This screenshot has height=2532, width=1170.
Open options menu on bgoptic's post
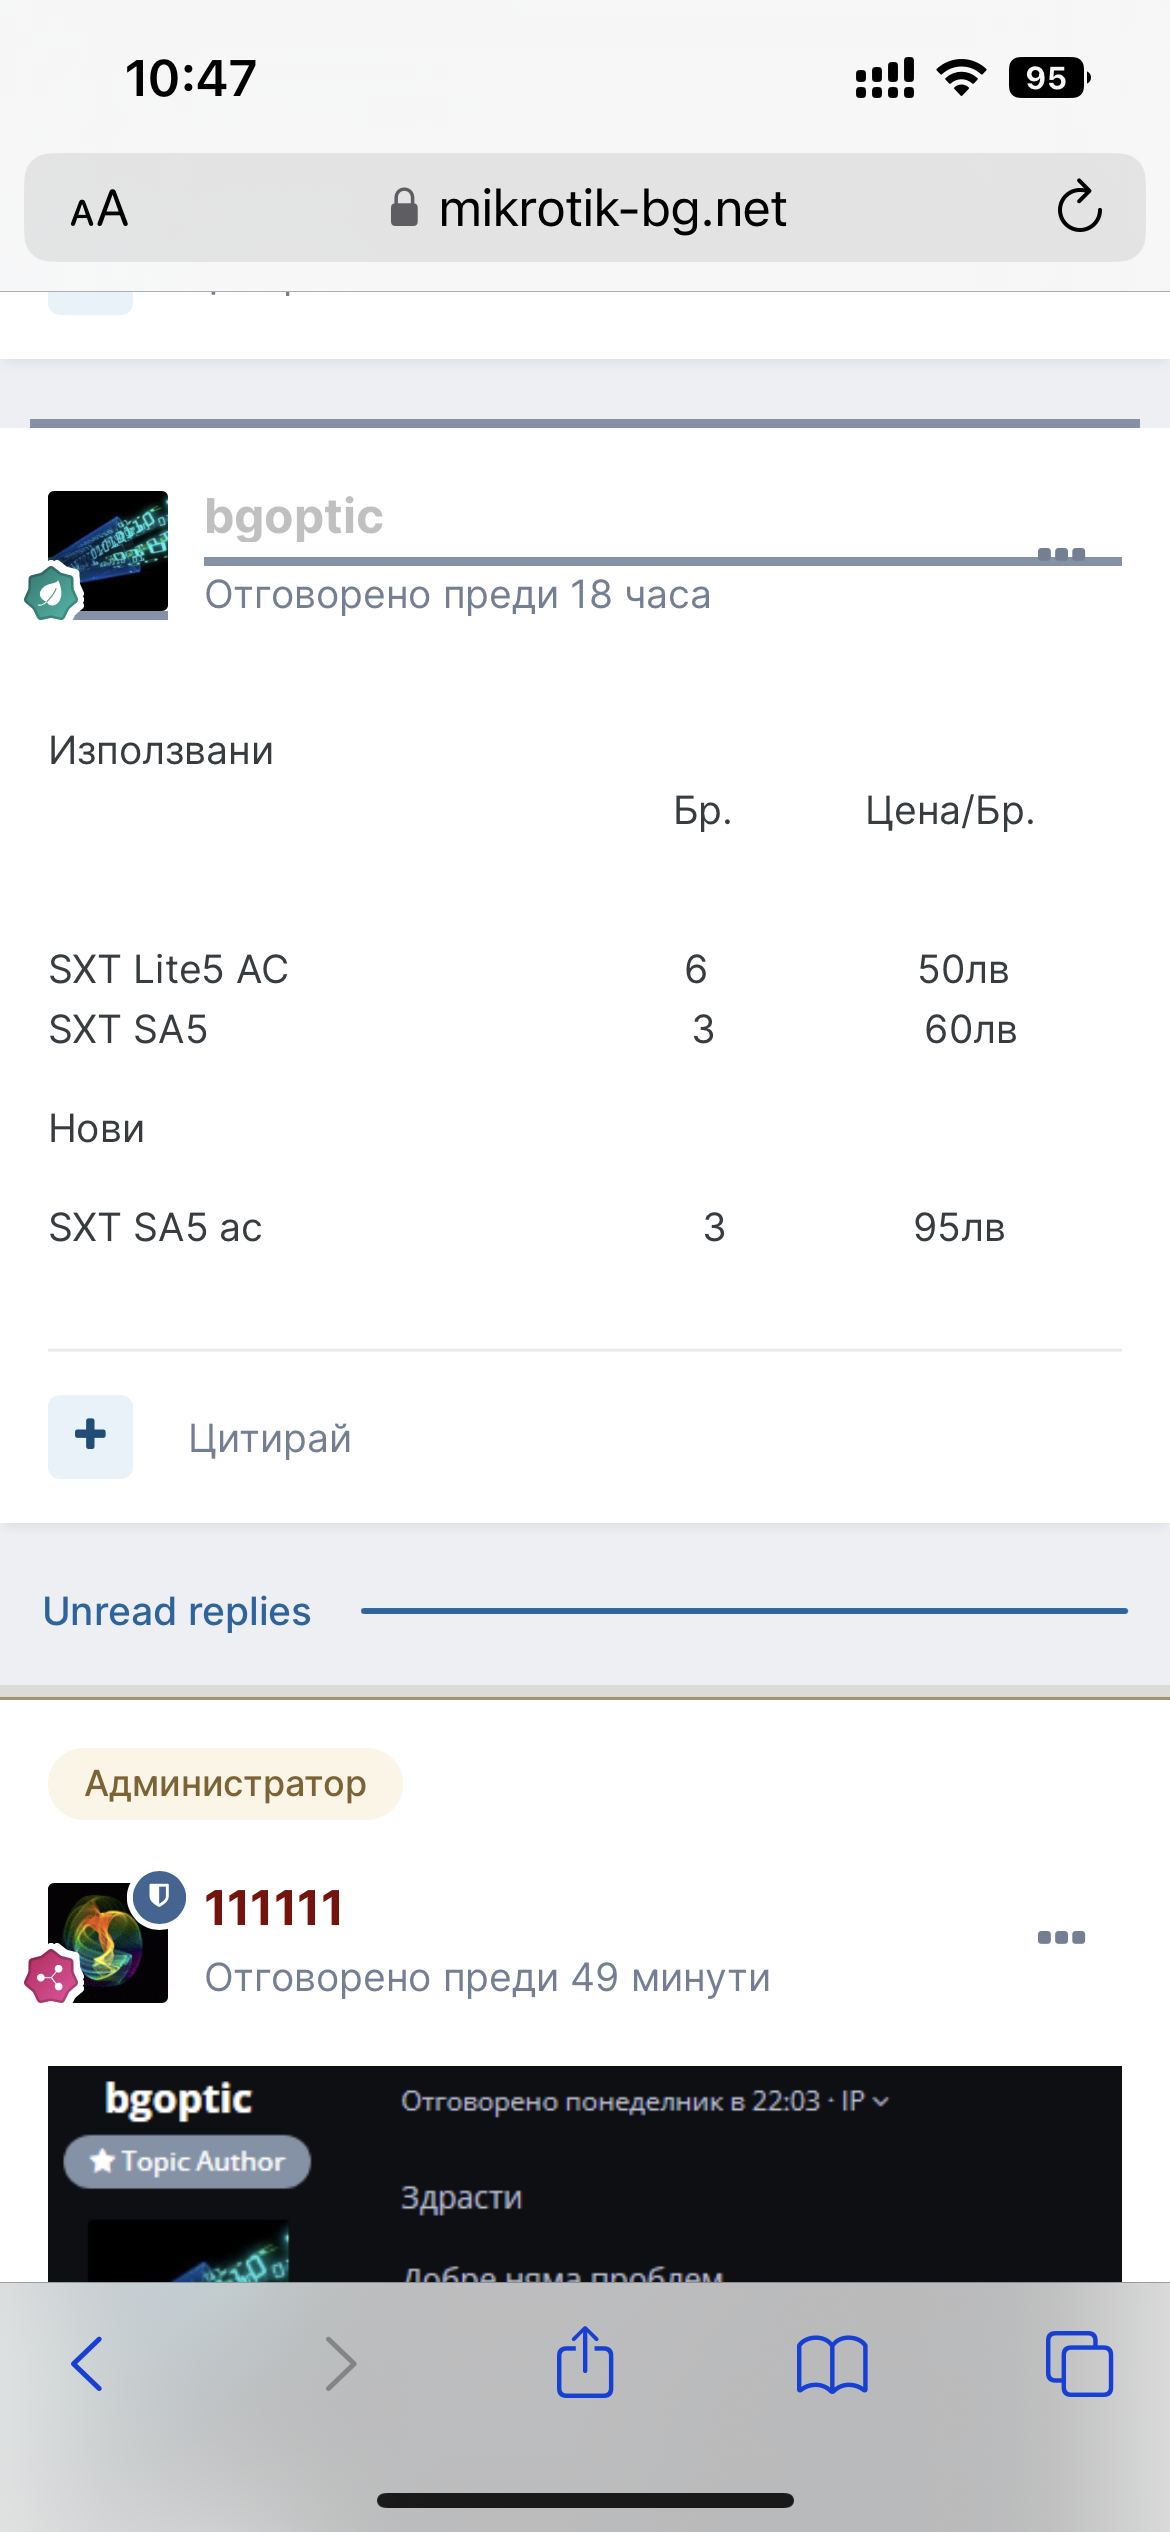[x=1061, y=554]
